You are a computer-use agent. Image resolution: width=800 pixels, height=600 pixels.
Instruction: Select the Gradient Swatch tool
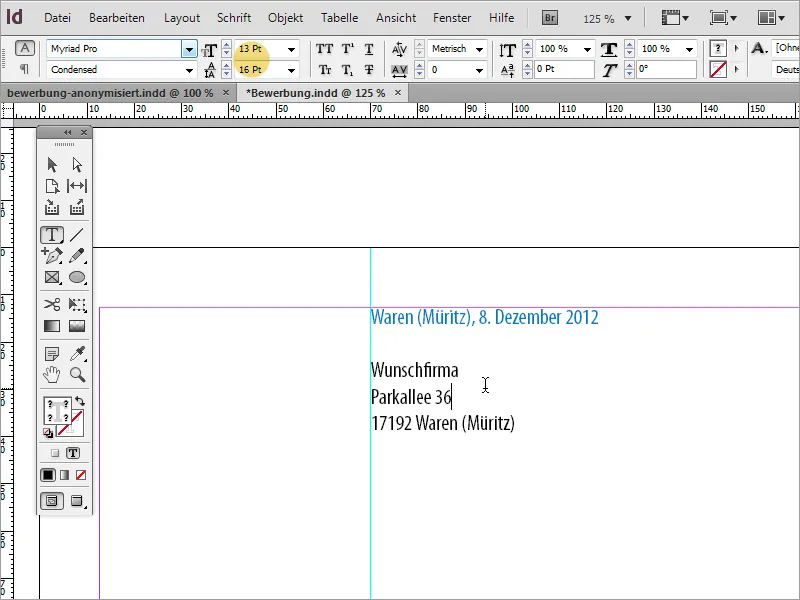52,326
